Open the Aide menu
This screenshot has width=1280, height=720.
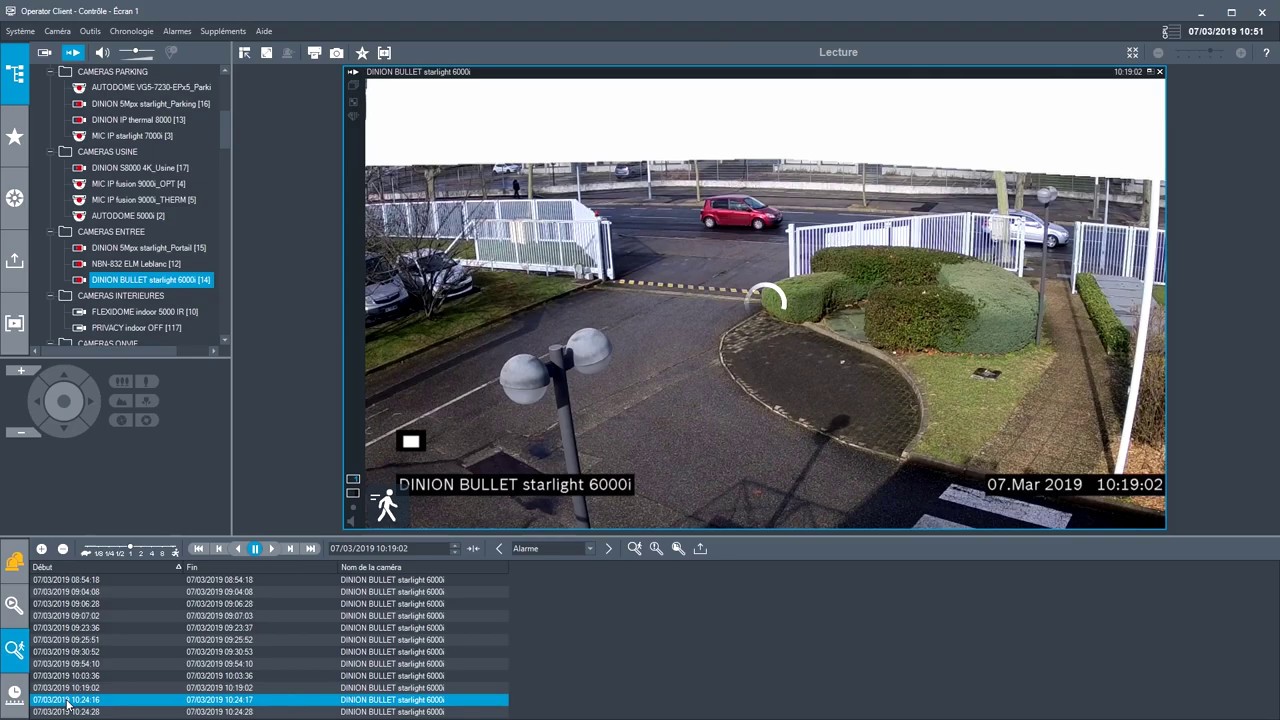click(264, 31)
